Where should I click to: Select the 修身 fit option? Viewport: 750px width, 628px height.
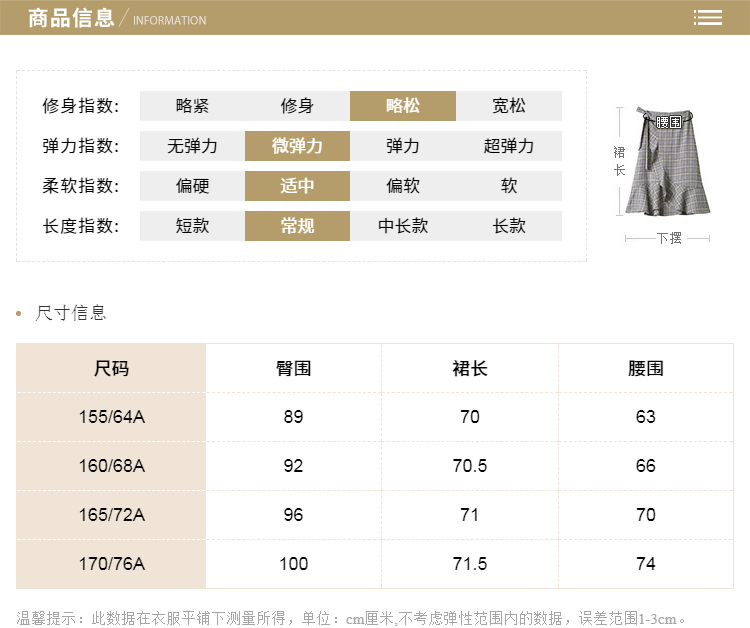(x=297, y=106)
